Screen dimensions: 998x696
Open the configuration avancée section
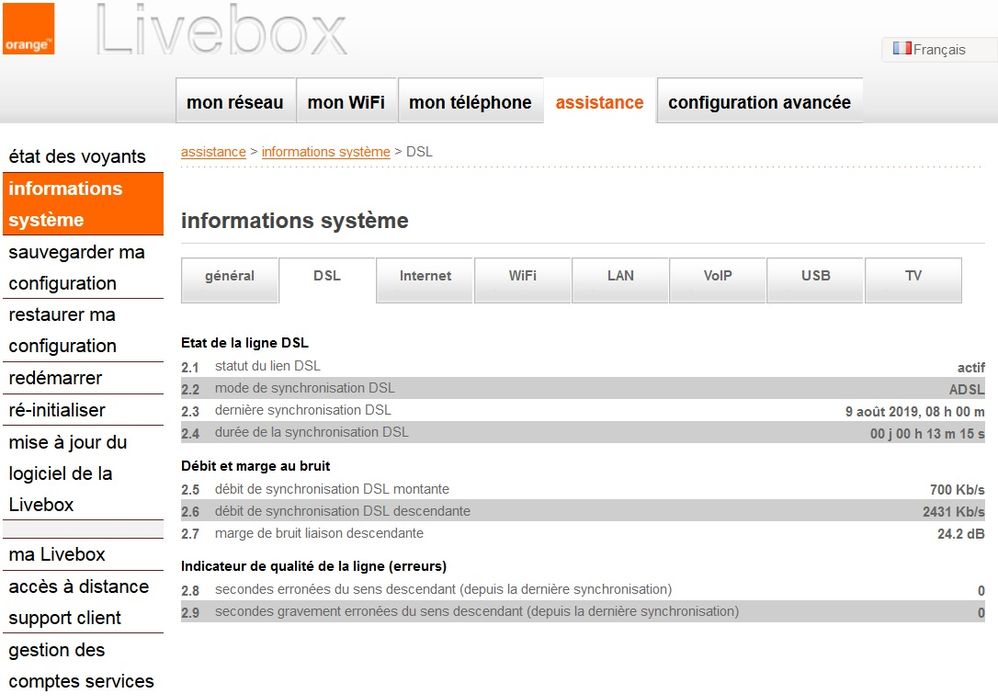pos(759,101)
